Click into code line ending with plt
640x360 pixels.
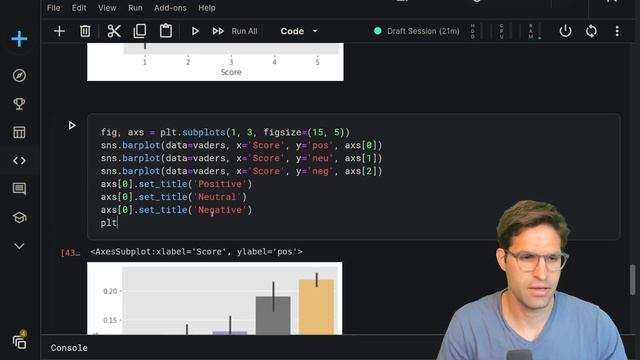[109, 223]
